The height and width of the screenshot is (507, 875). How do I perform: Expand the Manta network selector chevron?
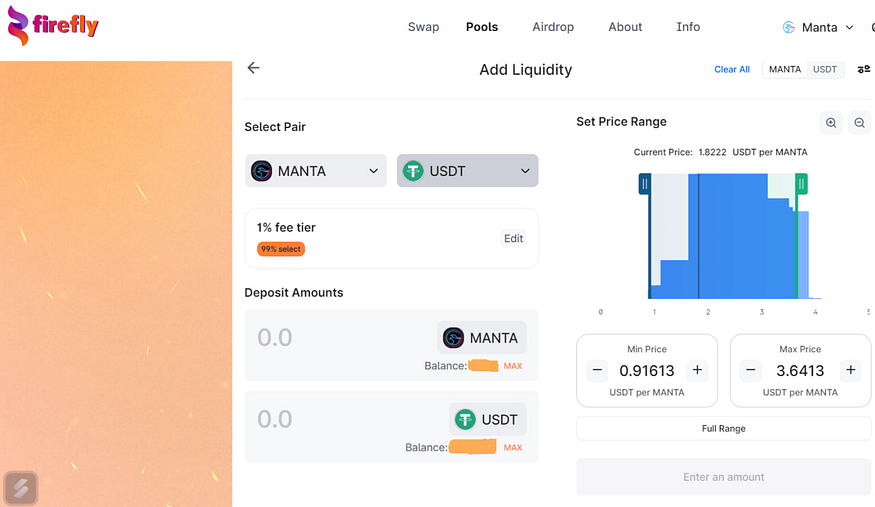coord(849,27)
